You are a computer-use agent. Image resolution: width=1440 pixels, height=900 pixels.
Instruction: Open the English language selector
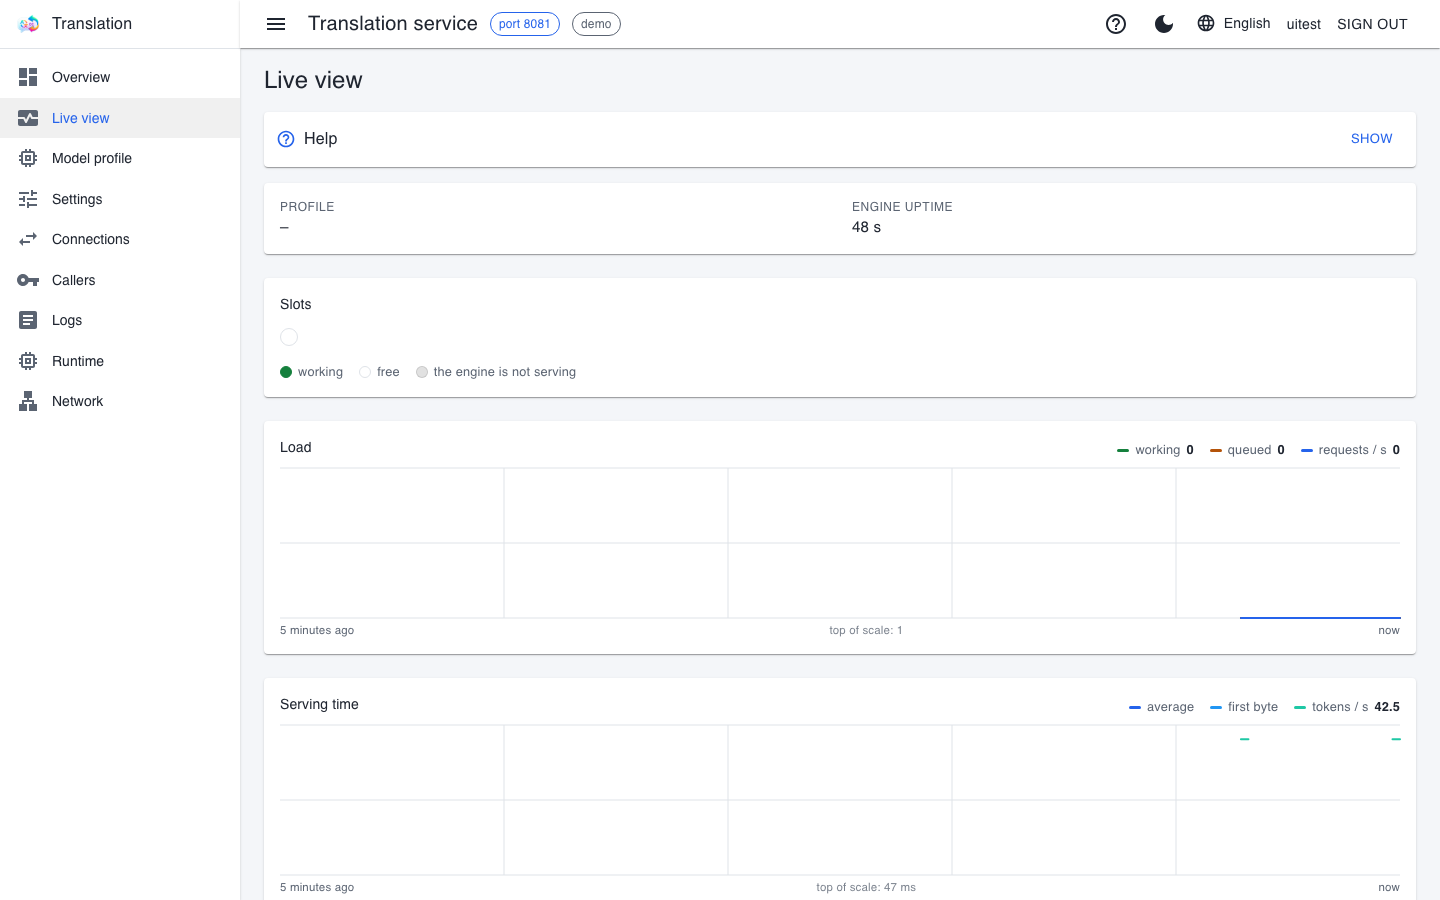coord(1234,23)
